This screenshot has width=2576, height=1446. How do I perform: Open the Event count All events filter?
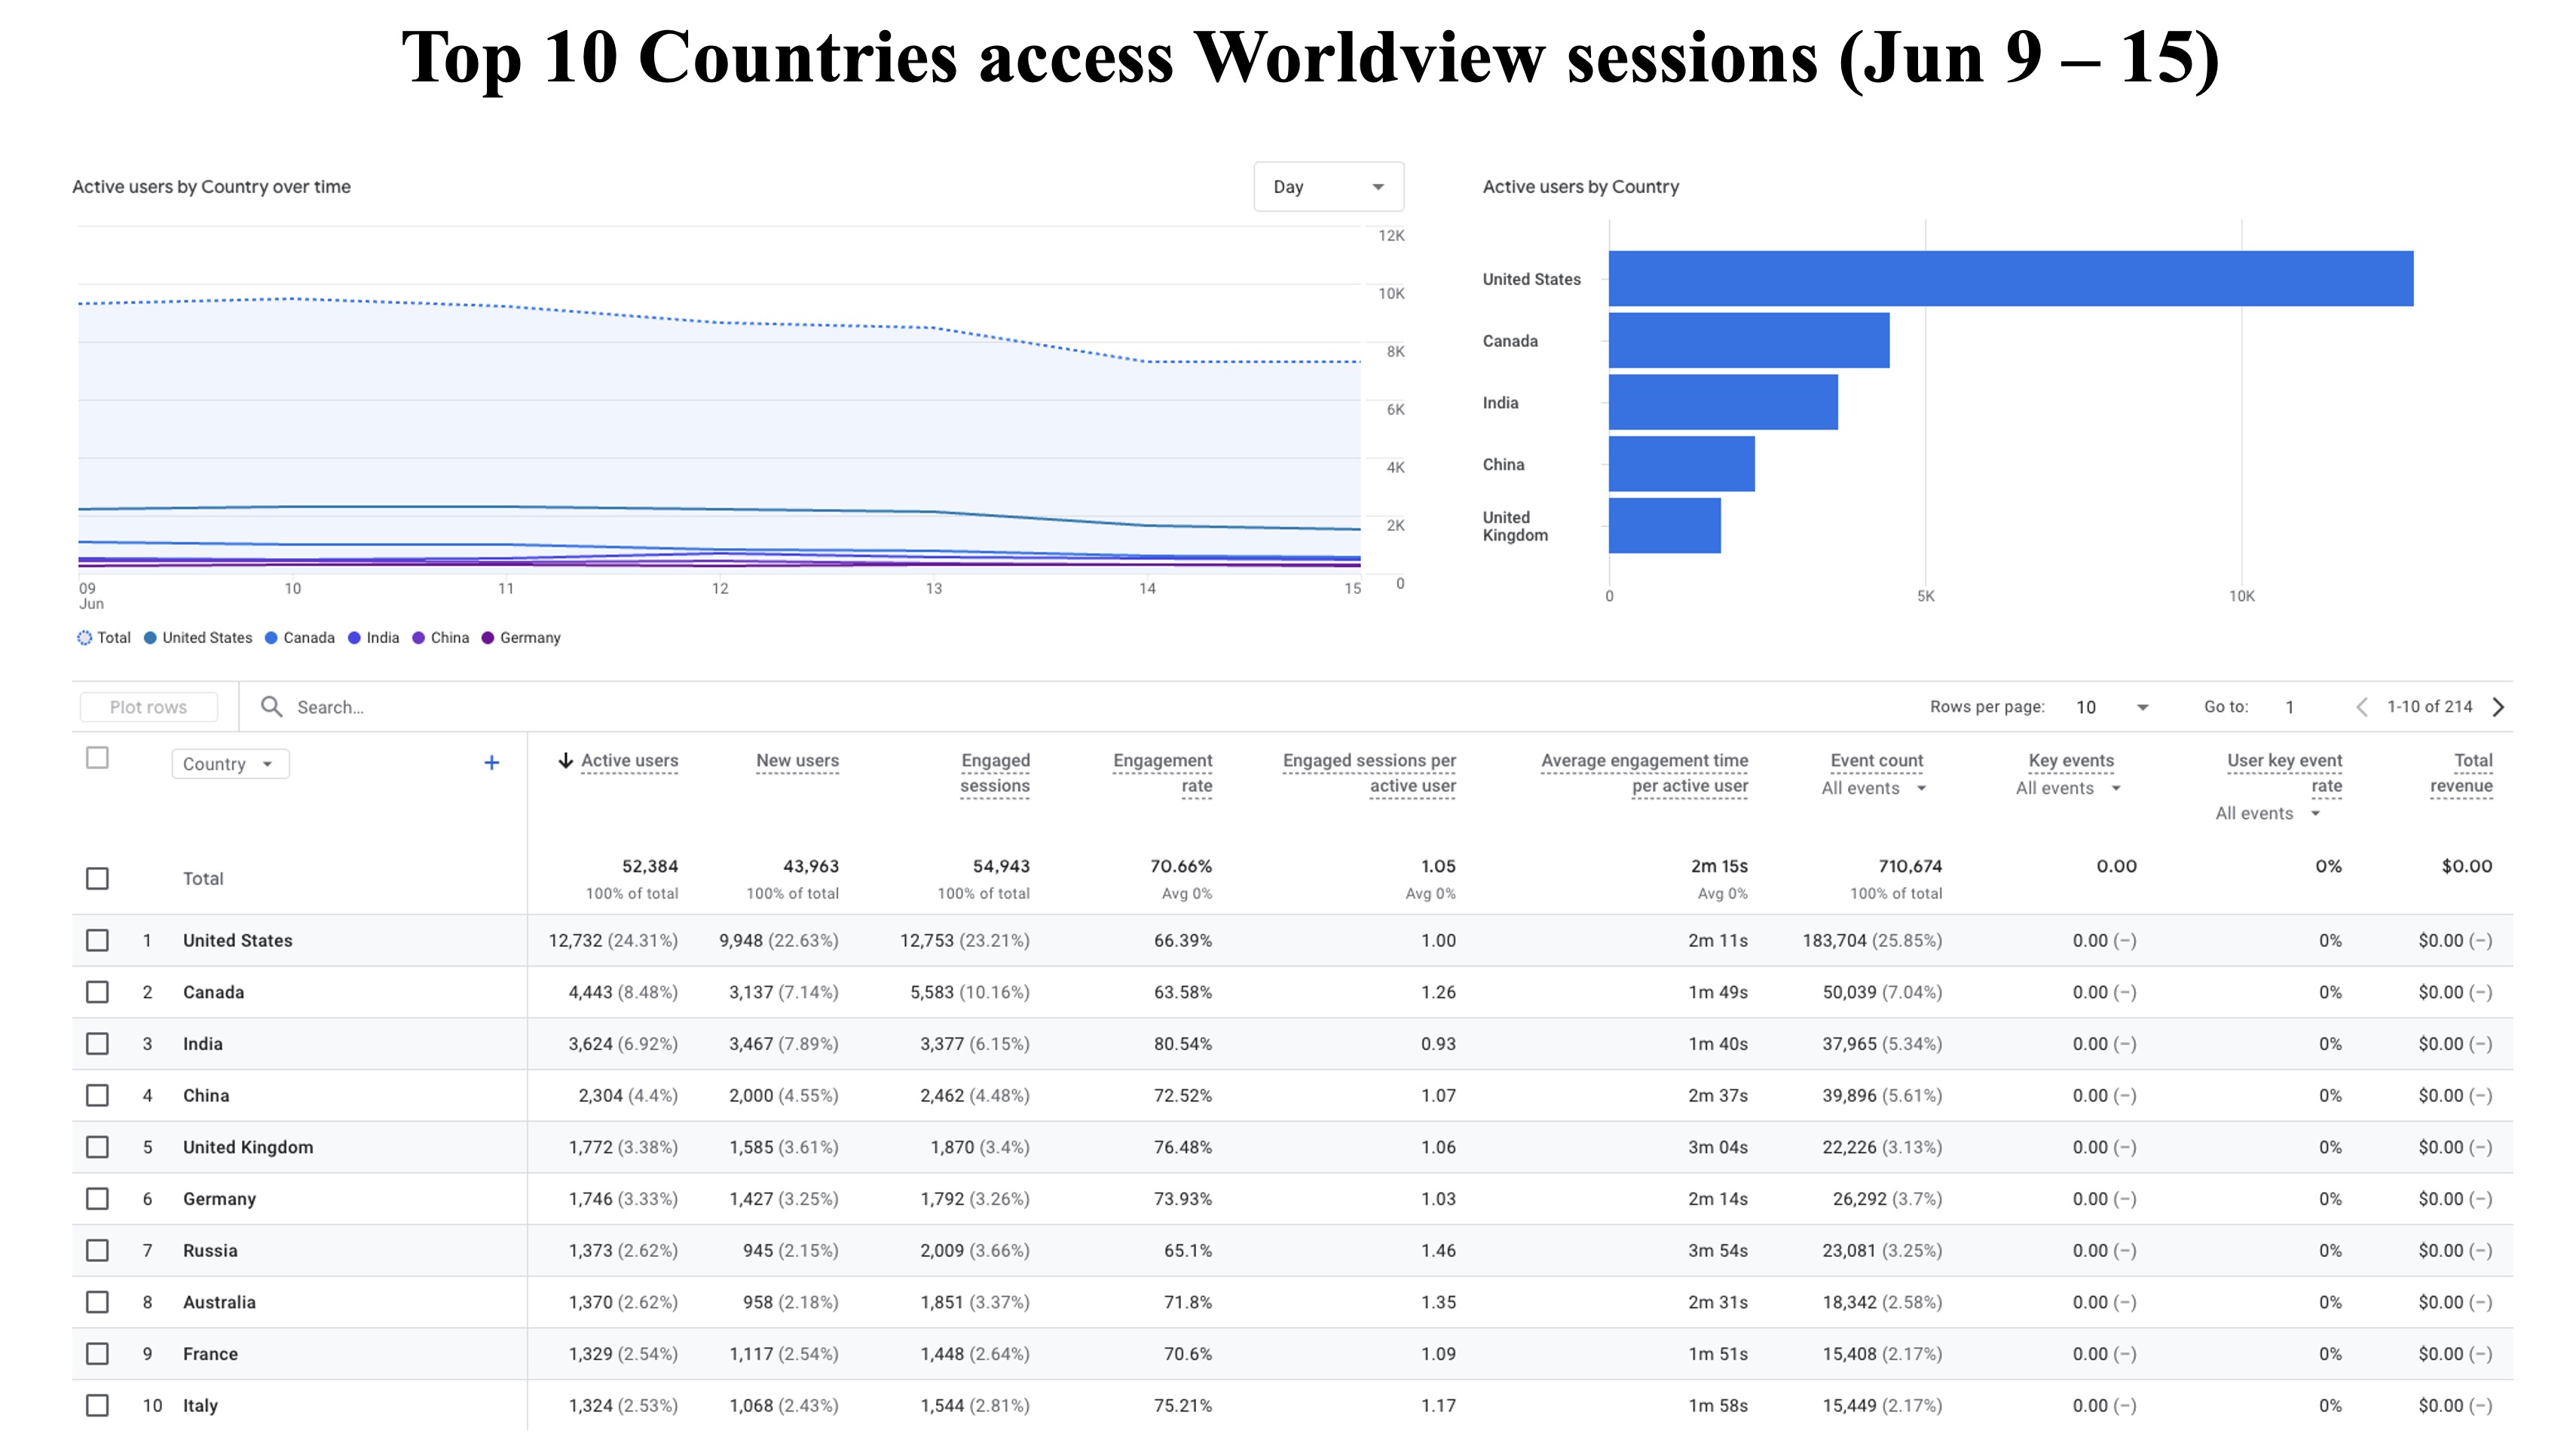point(1874,788)
